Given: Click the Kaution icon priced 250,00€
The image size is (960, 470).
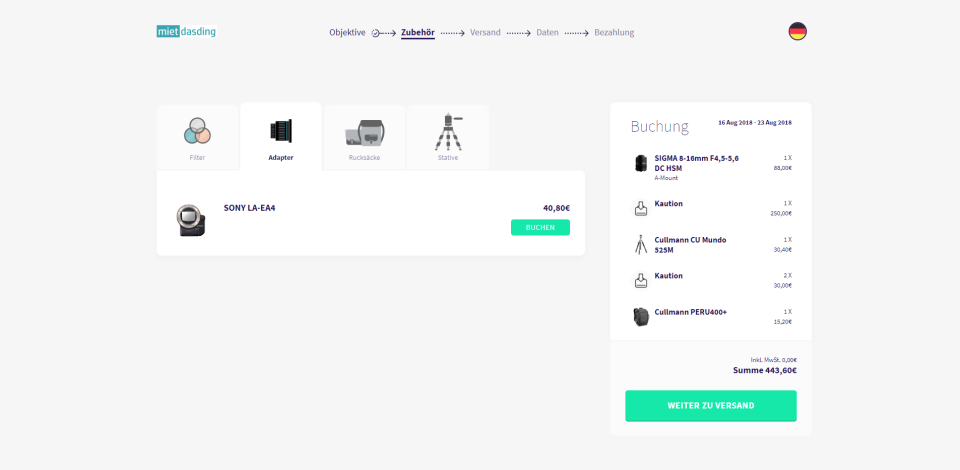Looking at the screenshot, I should tap(640, 208).
